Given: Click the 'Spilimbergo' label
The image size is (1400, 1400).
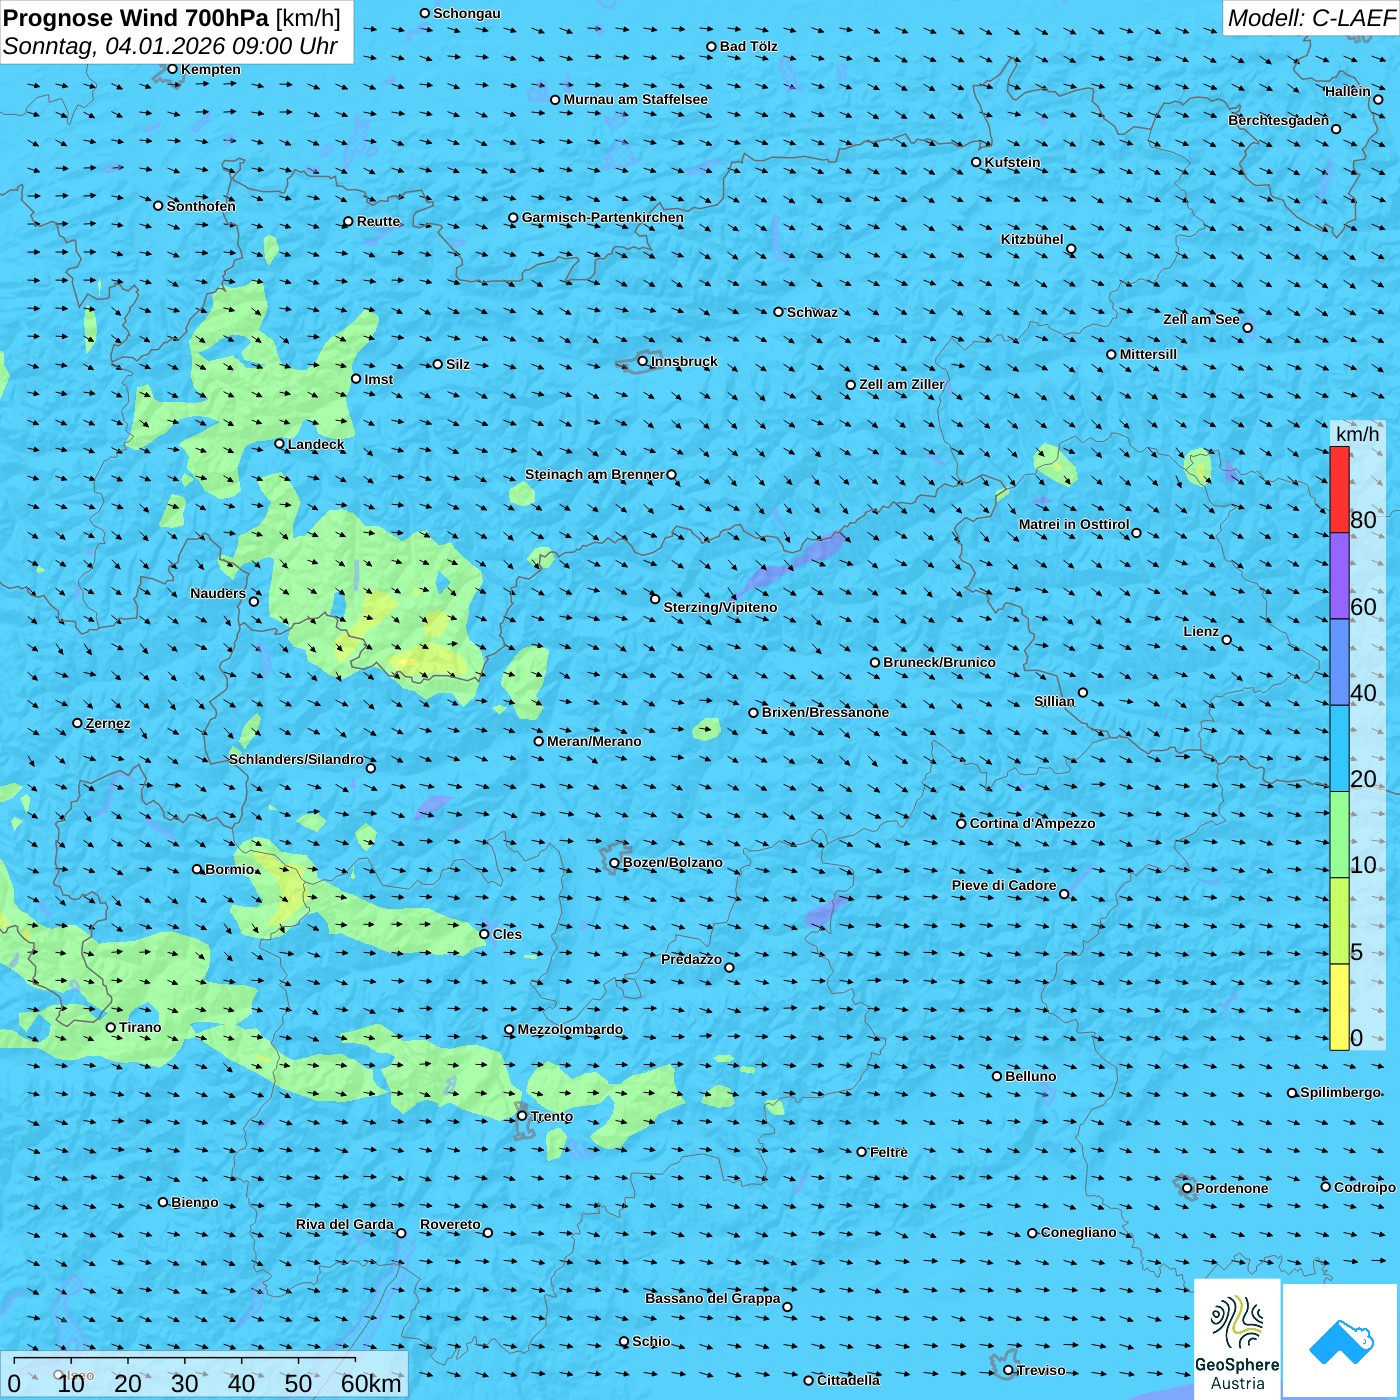Looking at the screenshot, I should pyautogui.click(x=1341, y=1092).
